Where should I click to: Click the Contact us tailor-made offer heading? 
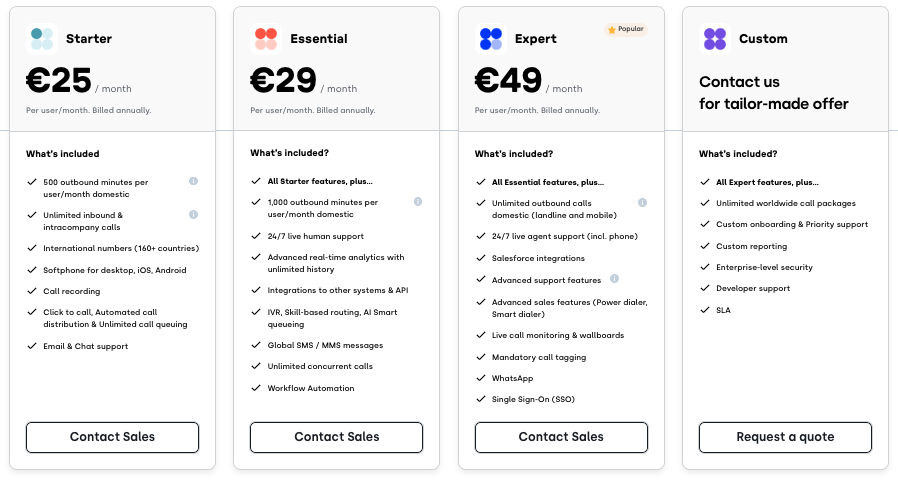click(773, 93)
